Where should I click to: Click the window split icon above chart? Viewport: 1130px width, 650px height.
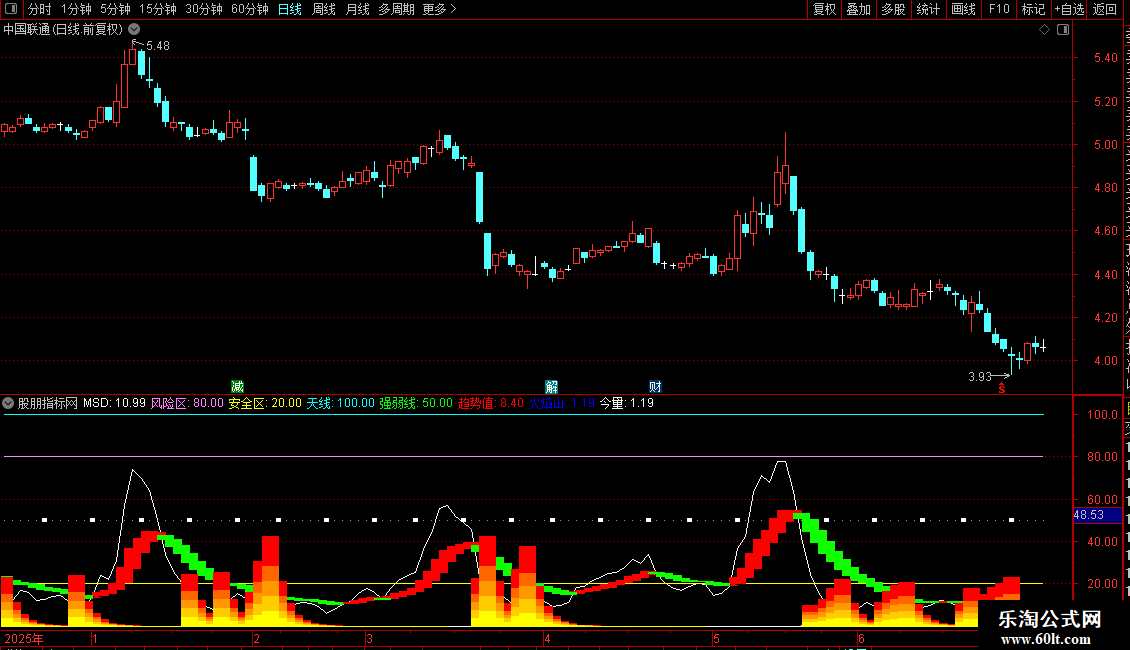click(x=1063, y=30)
